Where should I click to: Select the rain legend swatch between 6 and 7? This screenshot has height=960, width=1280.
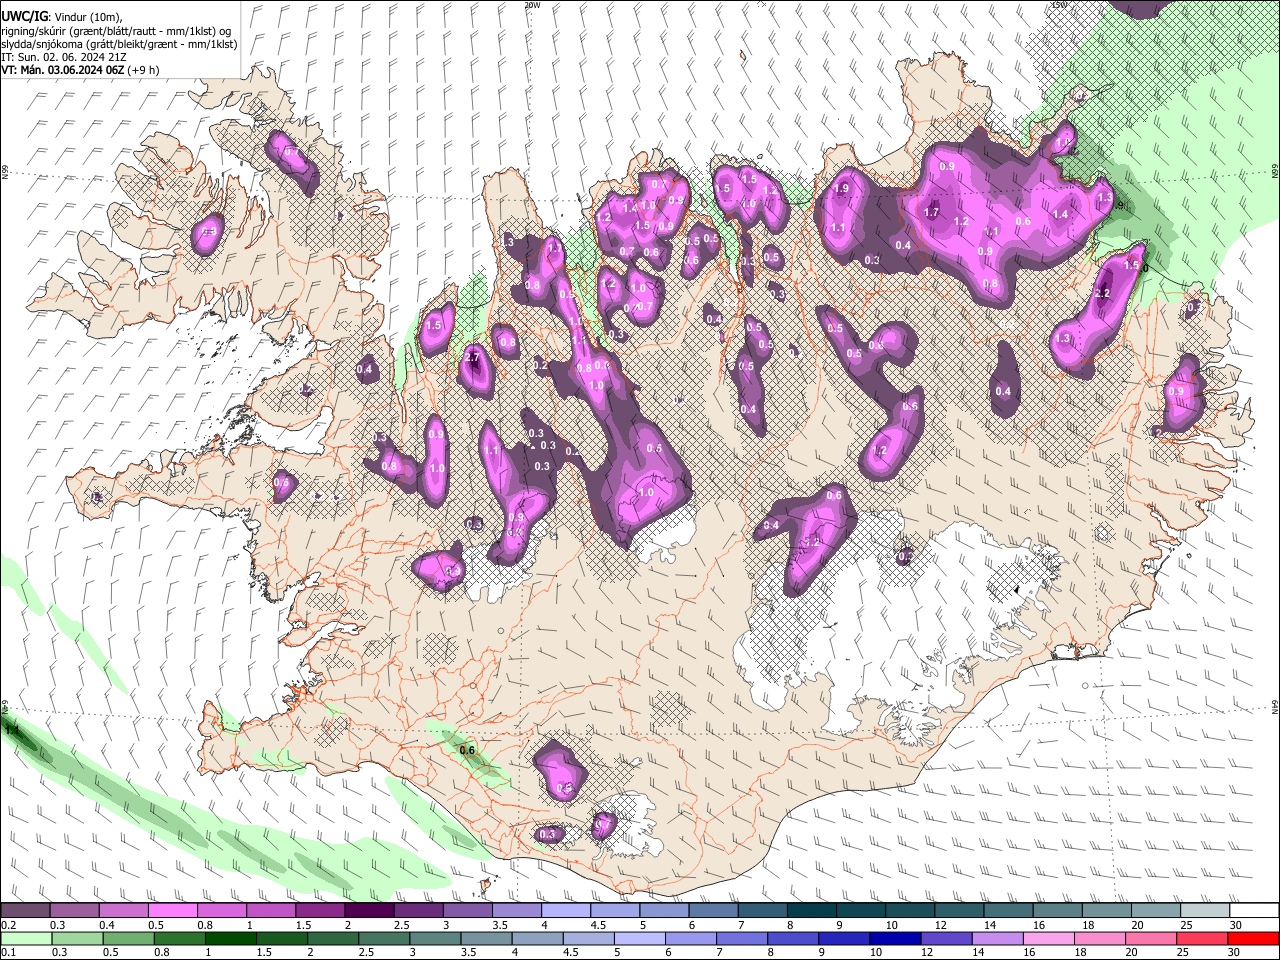click(691, 938)
